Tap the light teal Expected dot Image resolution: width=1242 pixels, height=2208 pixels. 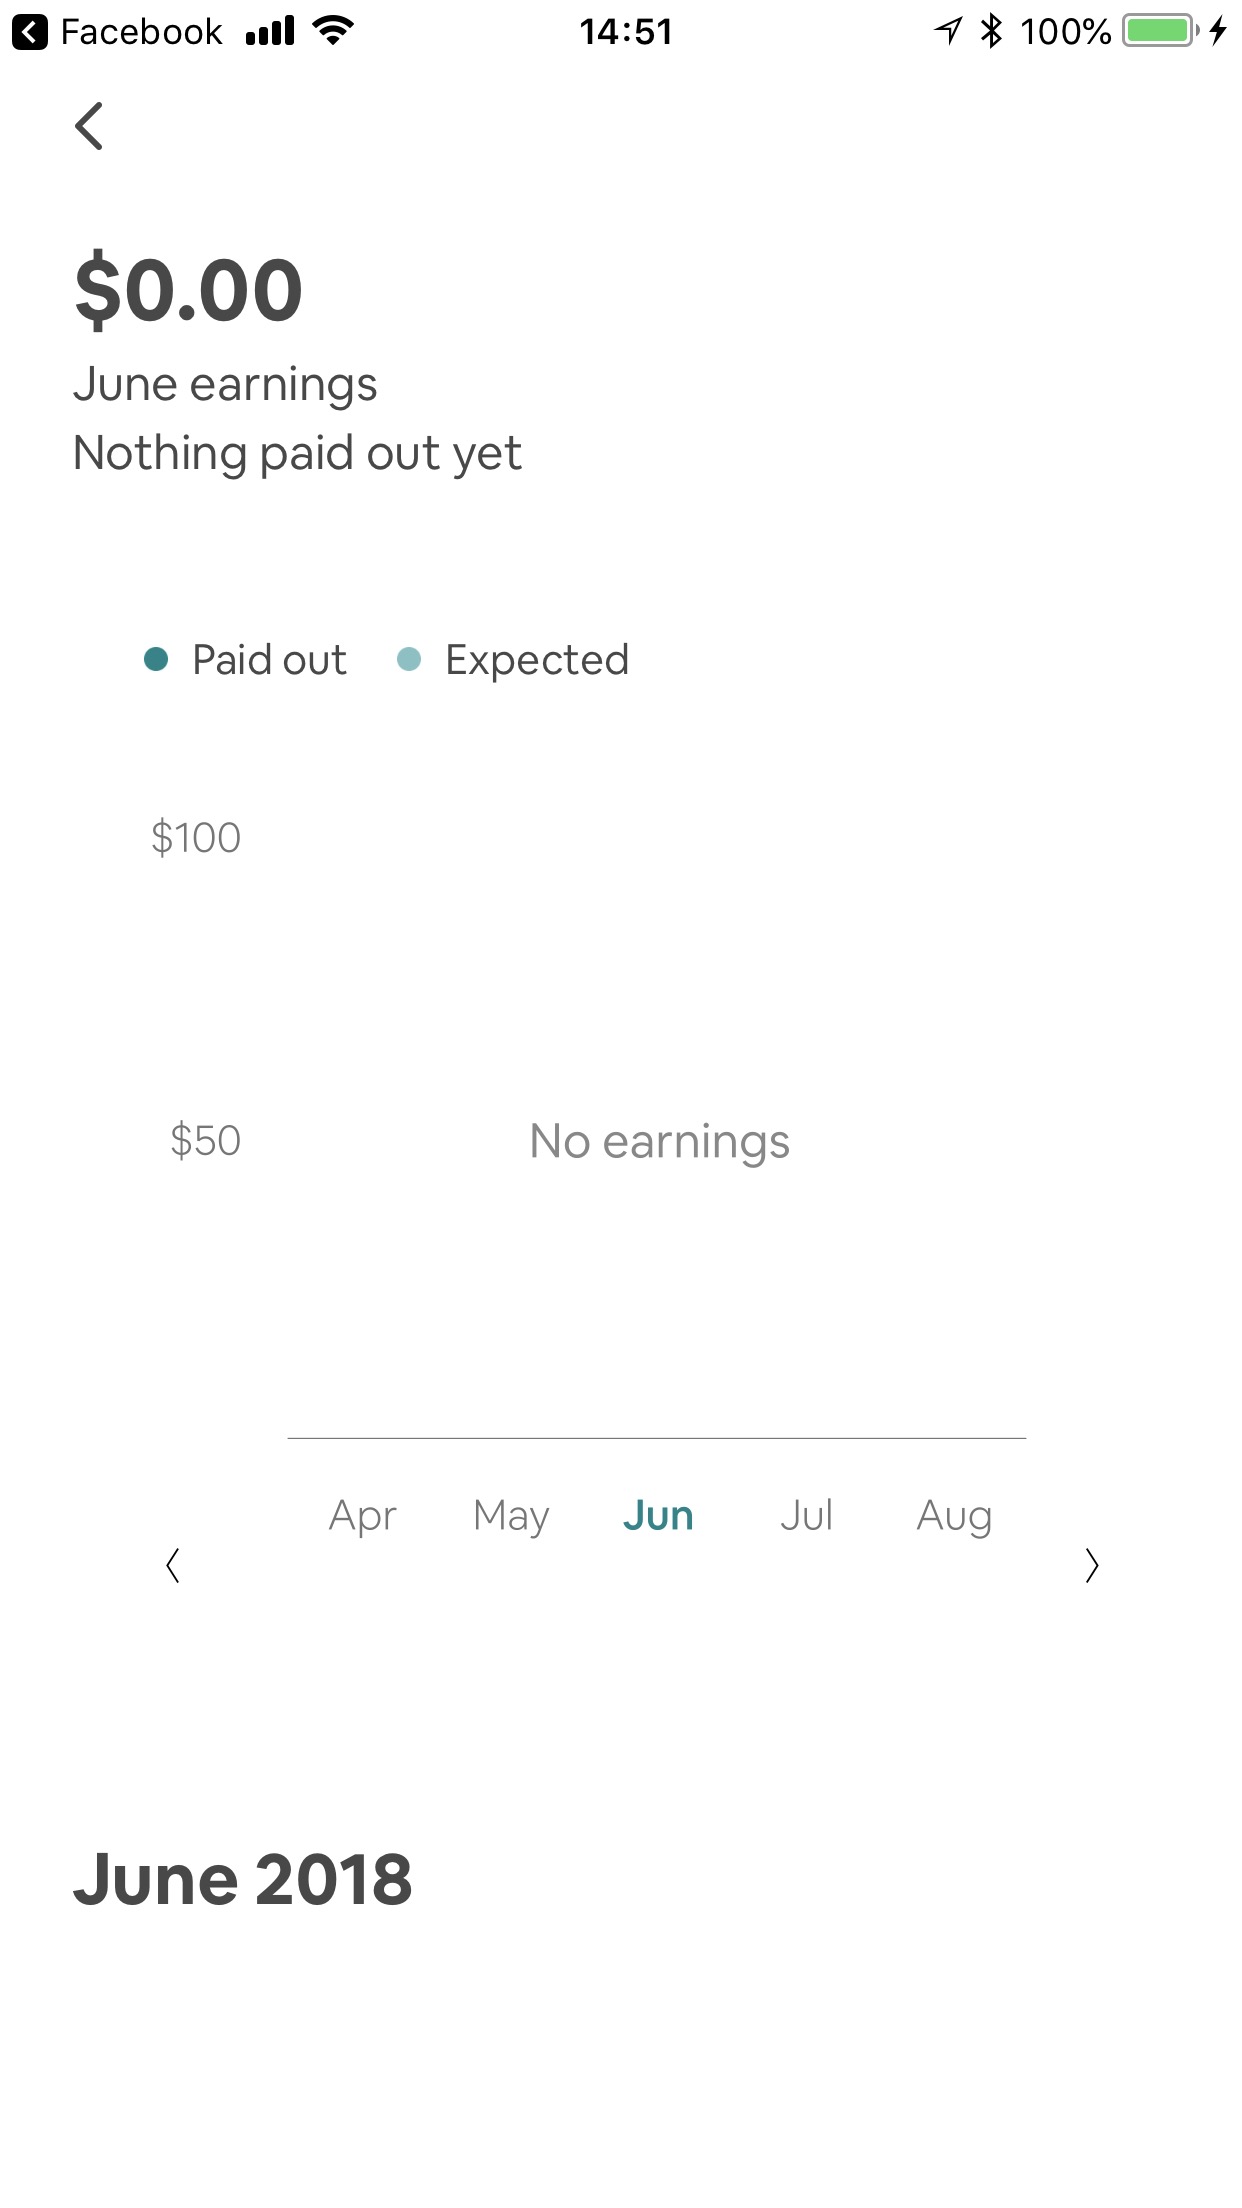pyautogui.click(x=409, y=659)
